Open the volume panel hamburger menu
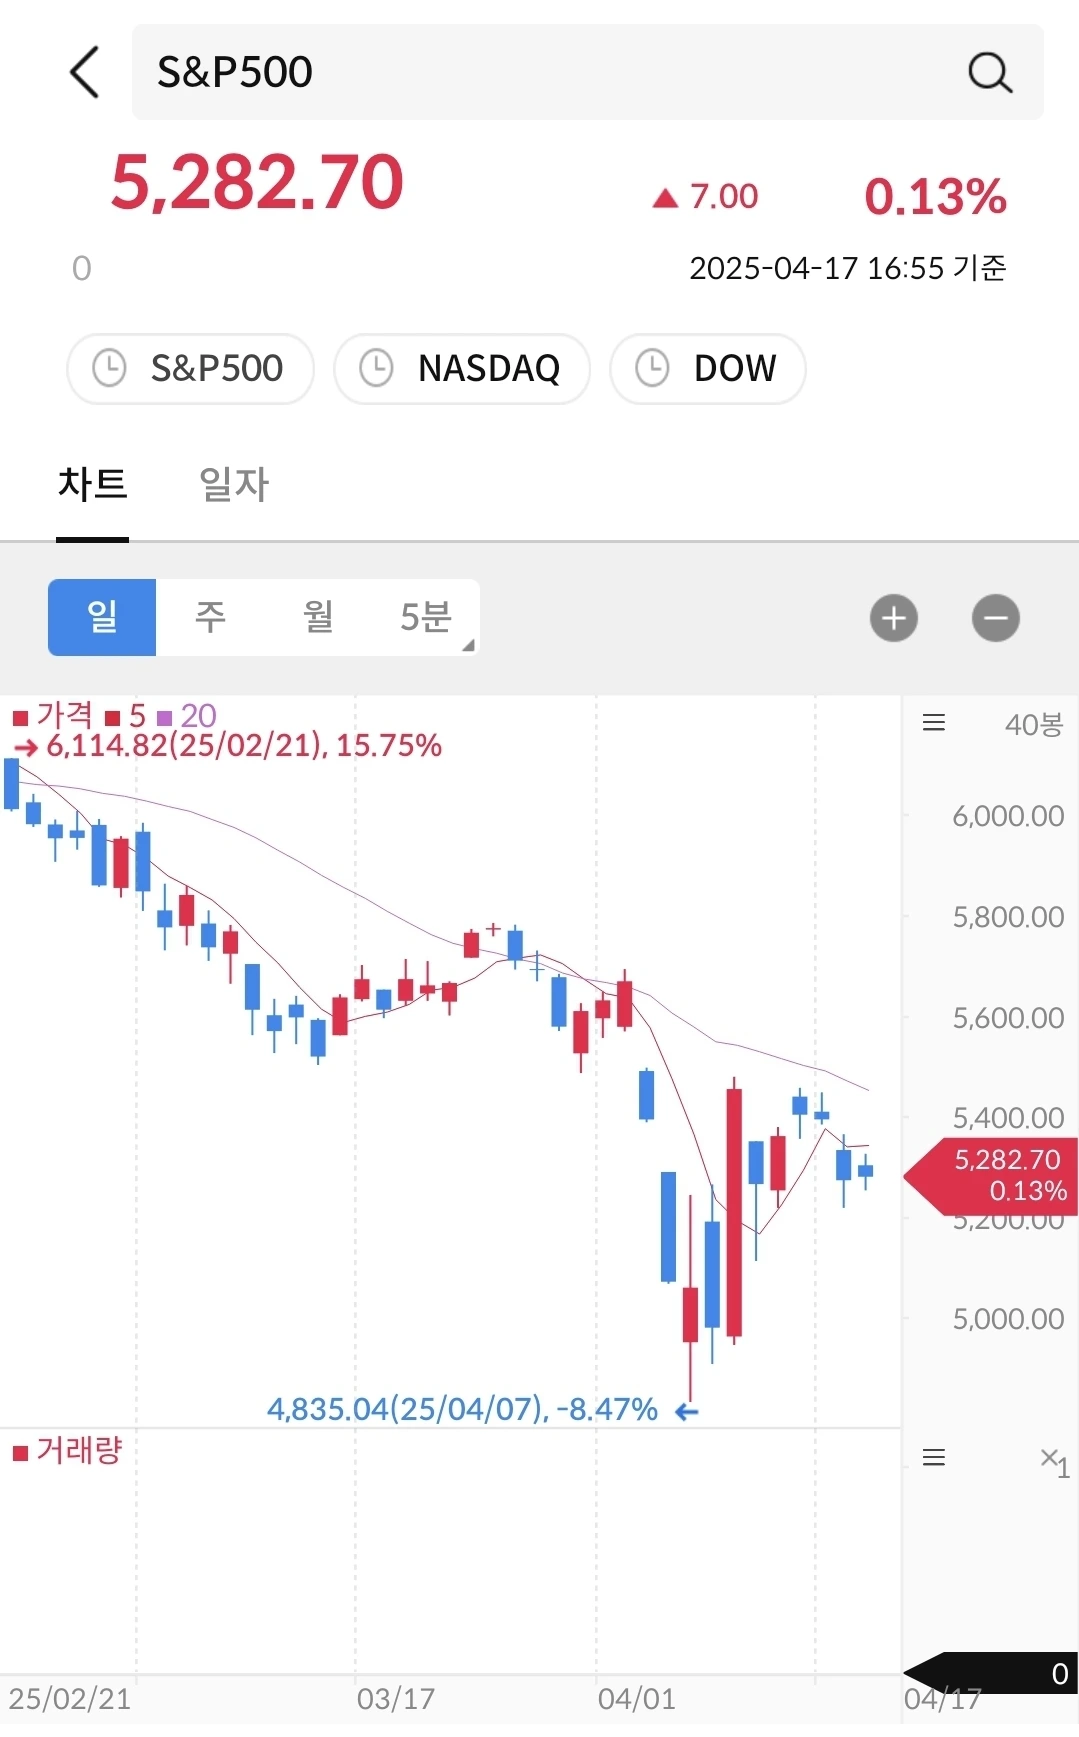This screenshot has width=1079, height=1737. click(933, 1457)
